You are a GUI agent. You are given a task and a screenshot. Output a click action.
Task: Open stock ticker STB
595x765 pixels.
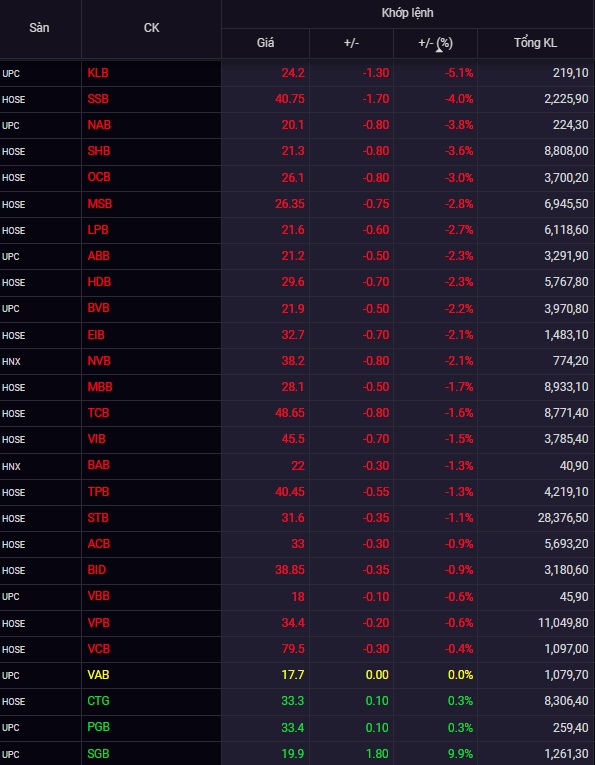point(98,518)
